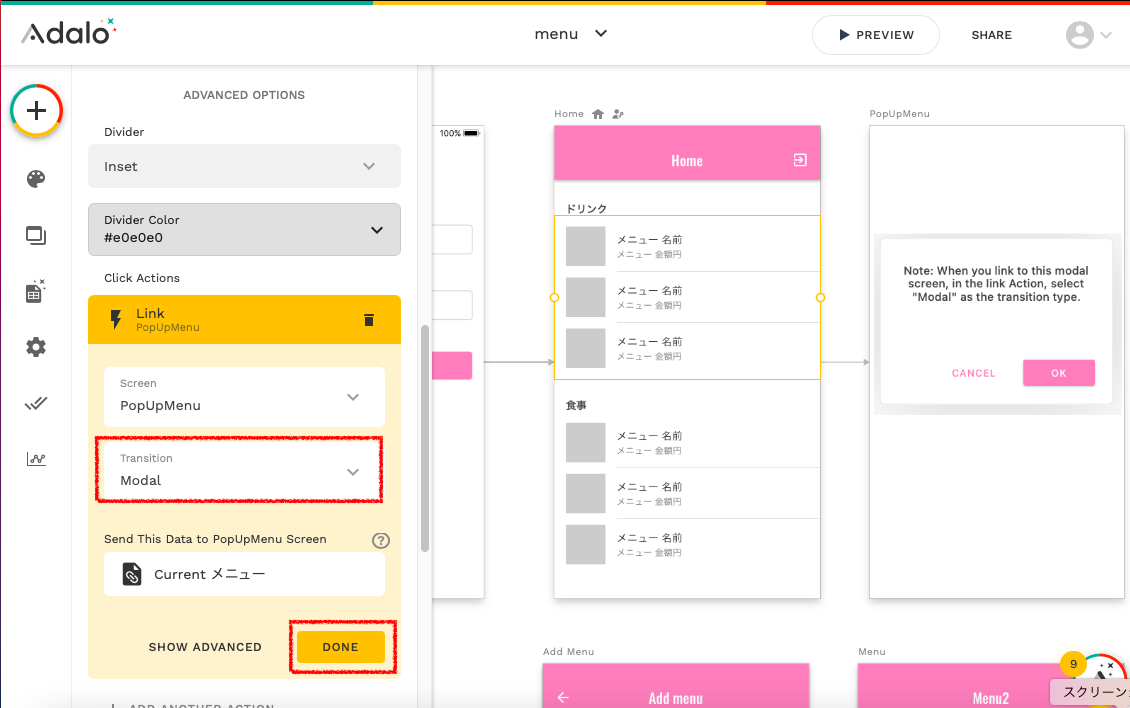Click the Home screen house icon
Viewport: 1130px width, 708px height.
597,114
